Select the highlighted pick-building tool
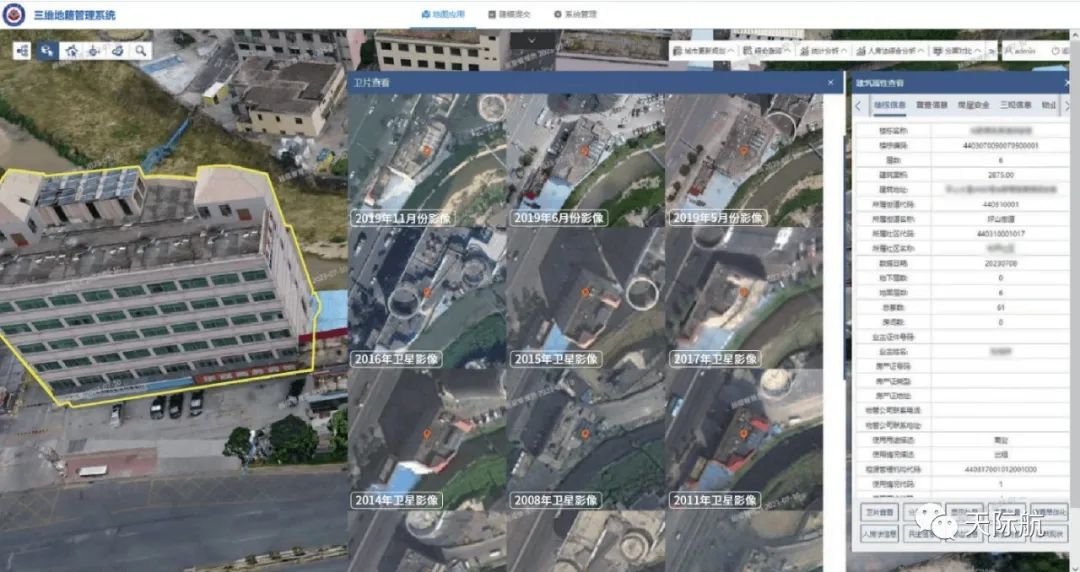Viewport: 1080px width, 572px height. pos(46,50)
